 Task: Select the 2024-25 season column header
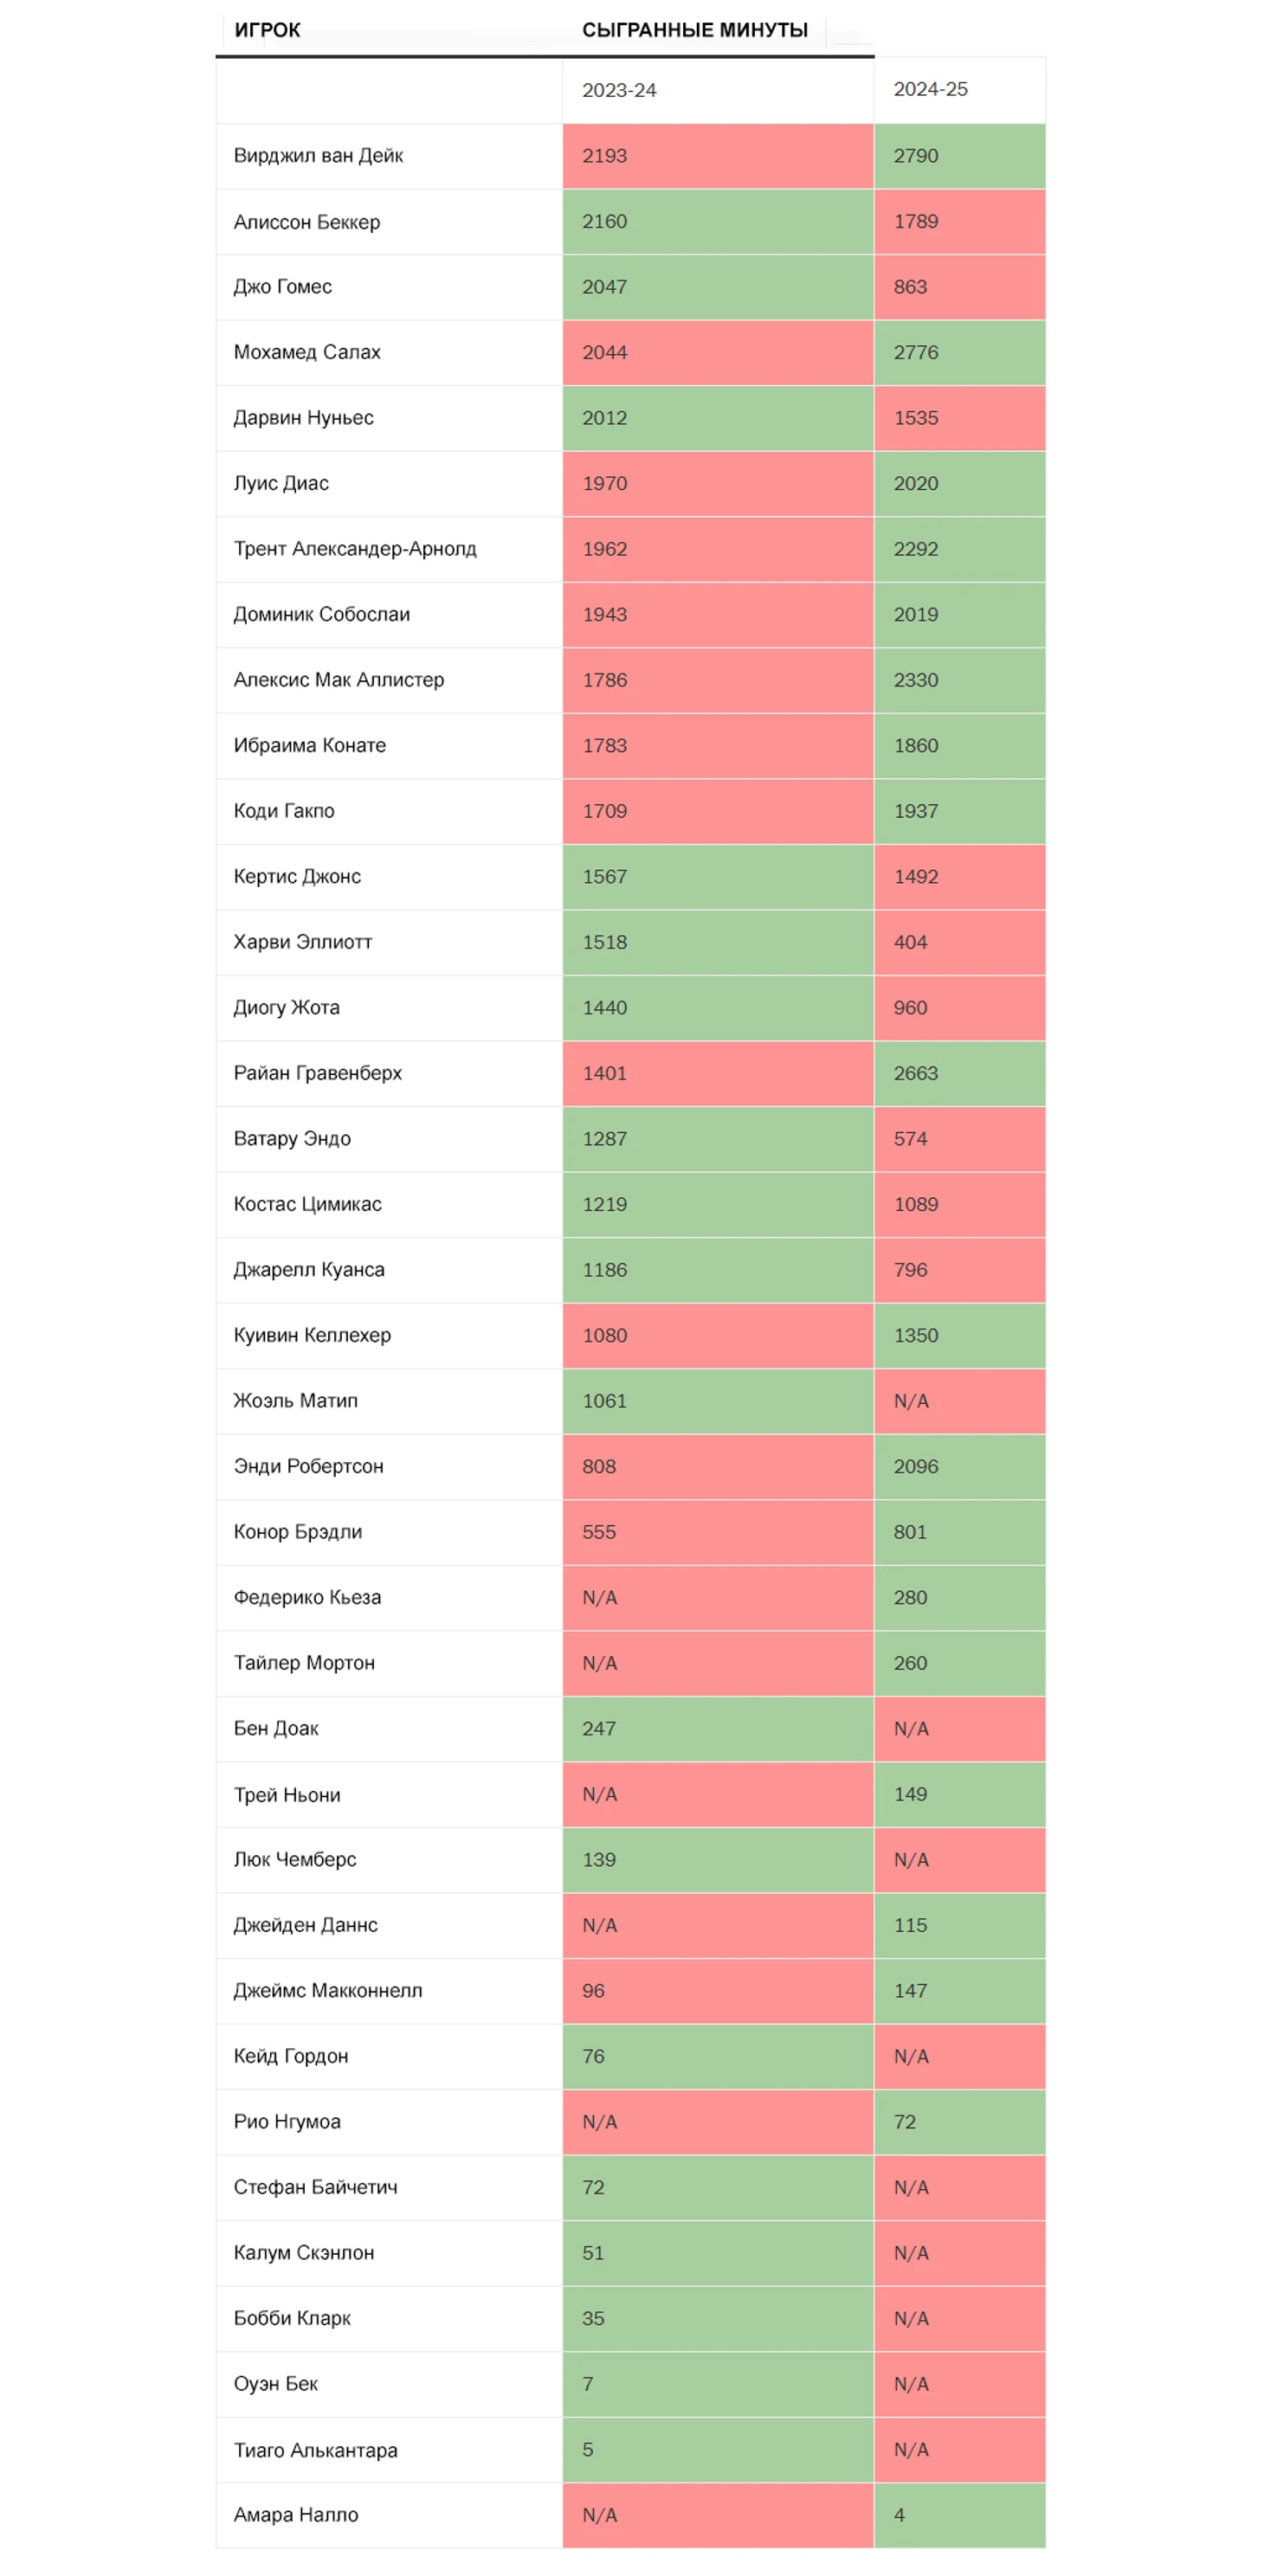point(930,89)
